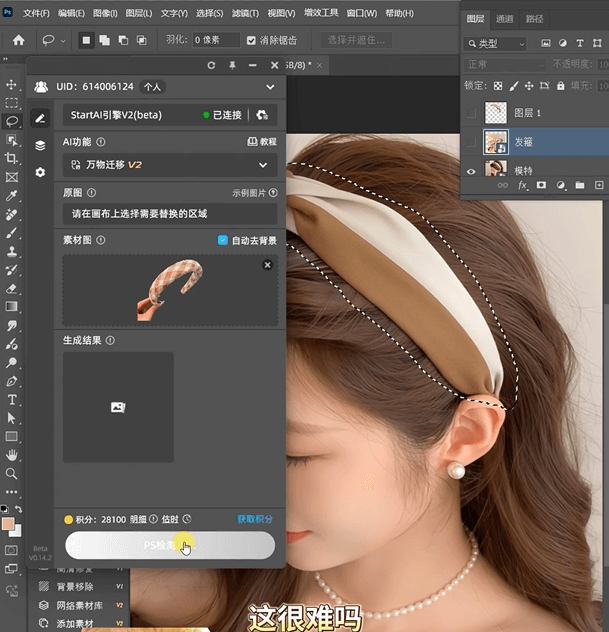Remove the headband 素材图 with X
This screenshot has width=609, height=632.
[267, 265]
